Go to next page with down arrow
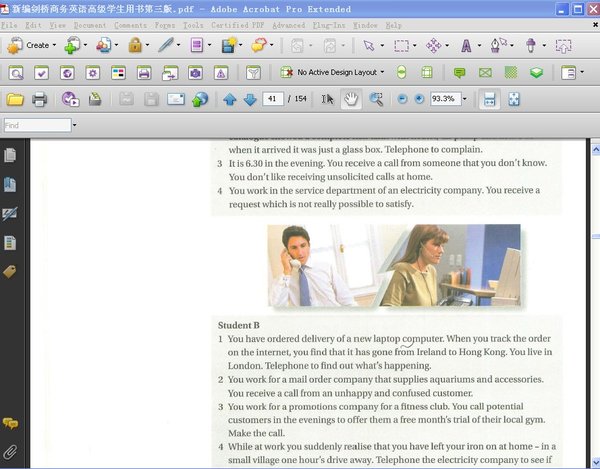 coord(250,99)
